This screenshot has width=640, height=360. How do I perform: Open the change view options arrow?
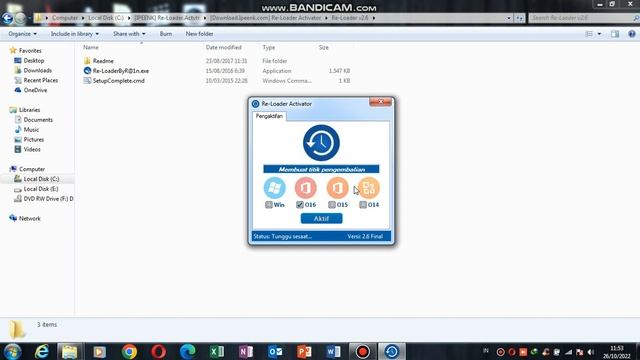coord(599,34)
